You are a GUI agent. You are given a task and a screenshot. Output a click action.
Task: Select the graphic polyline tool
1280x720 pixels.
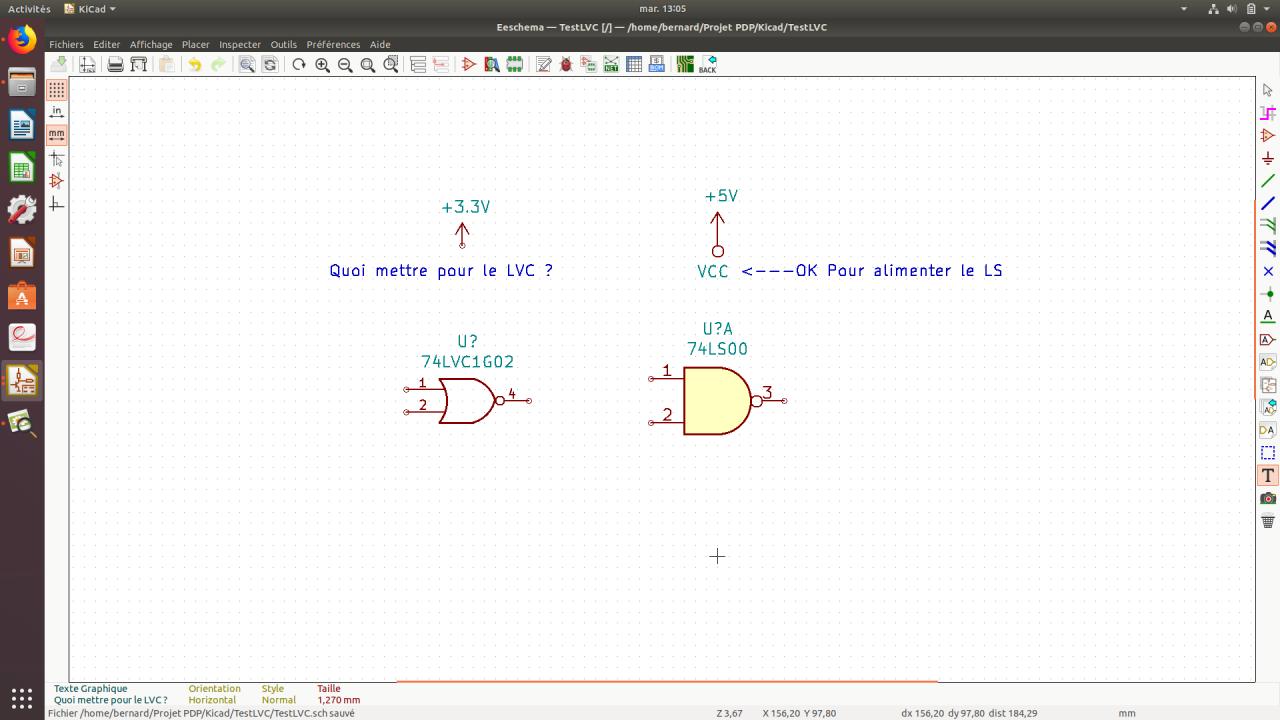click(1268, 453)
